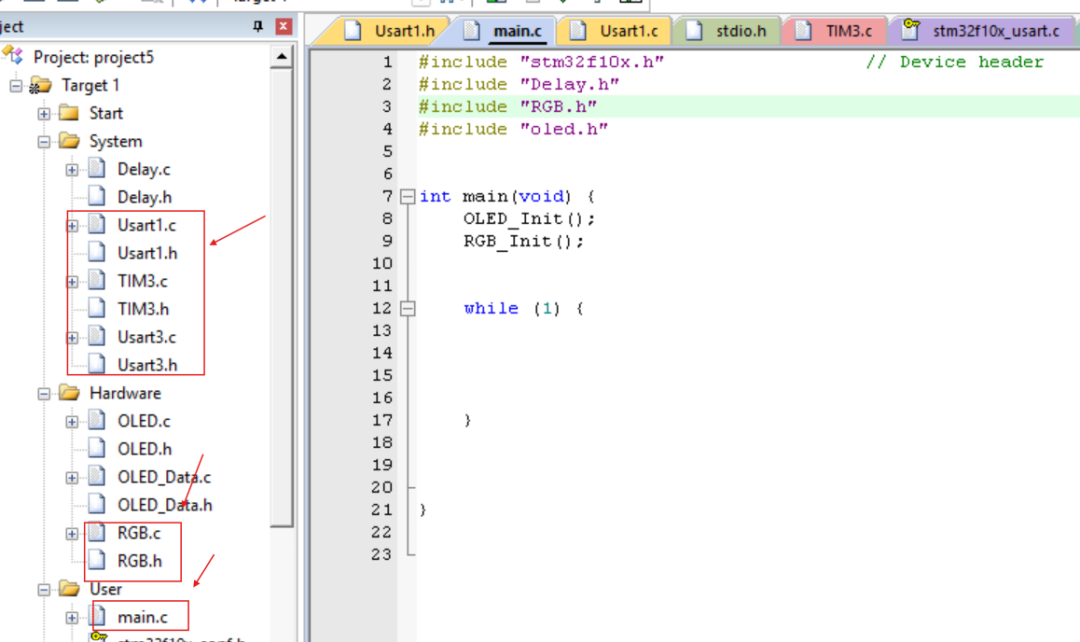Collapse the main function code fold
1080x642 pixels.
pyautogui.click(x=408, y=197)
